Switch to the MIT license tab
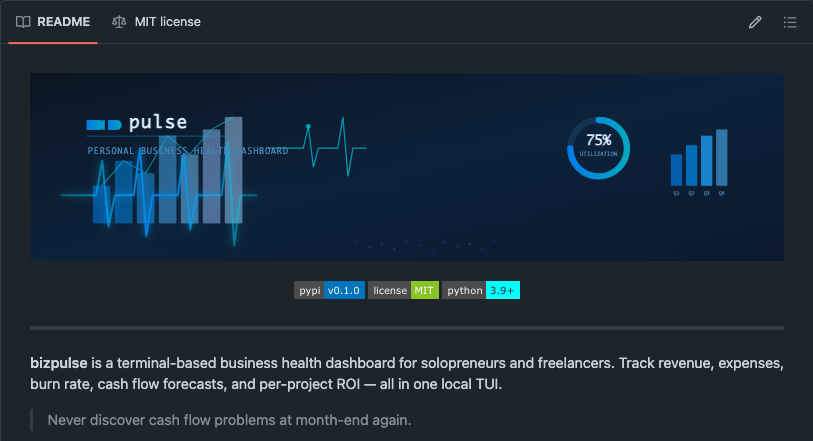Viewport: 813px width, 441px height. pos(157,22)
